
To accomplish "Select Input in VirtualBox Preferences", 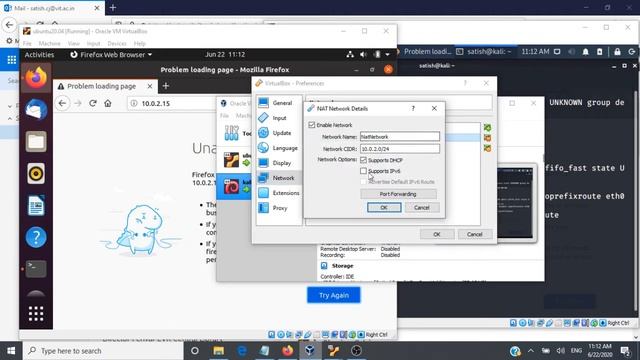I will tap(279, 118).
